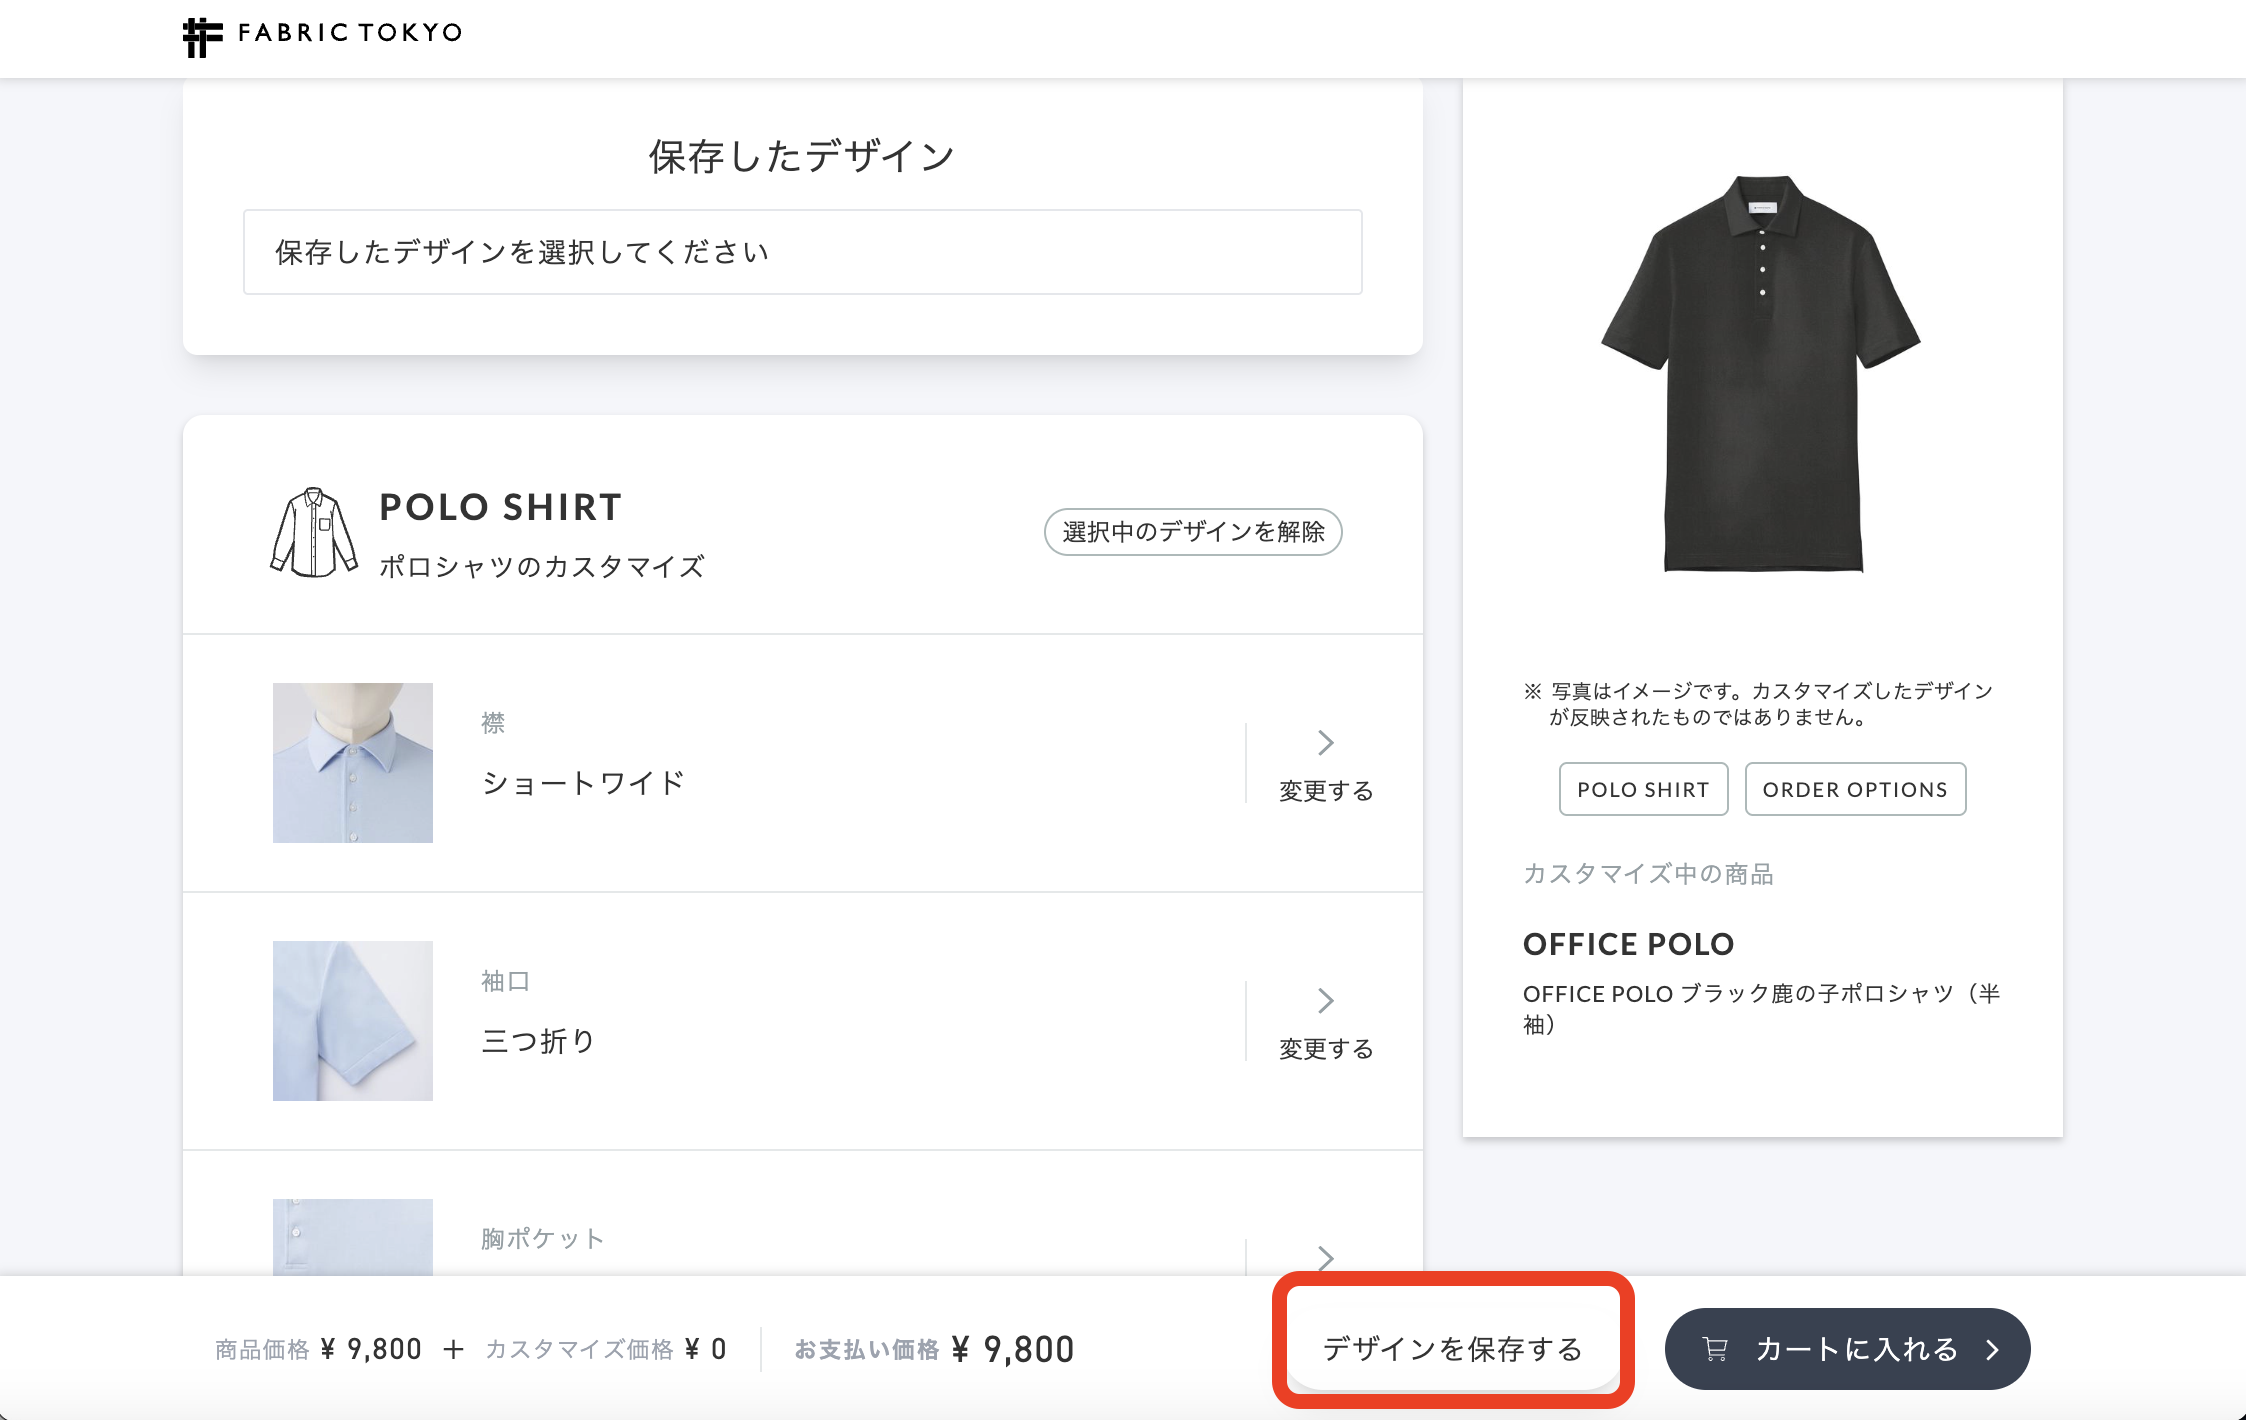Click the cart icon on カートに入れる button
2246x1420 pixels.
[x=1715, y=1348]
